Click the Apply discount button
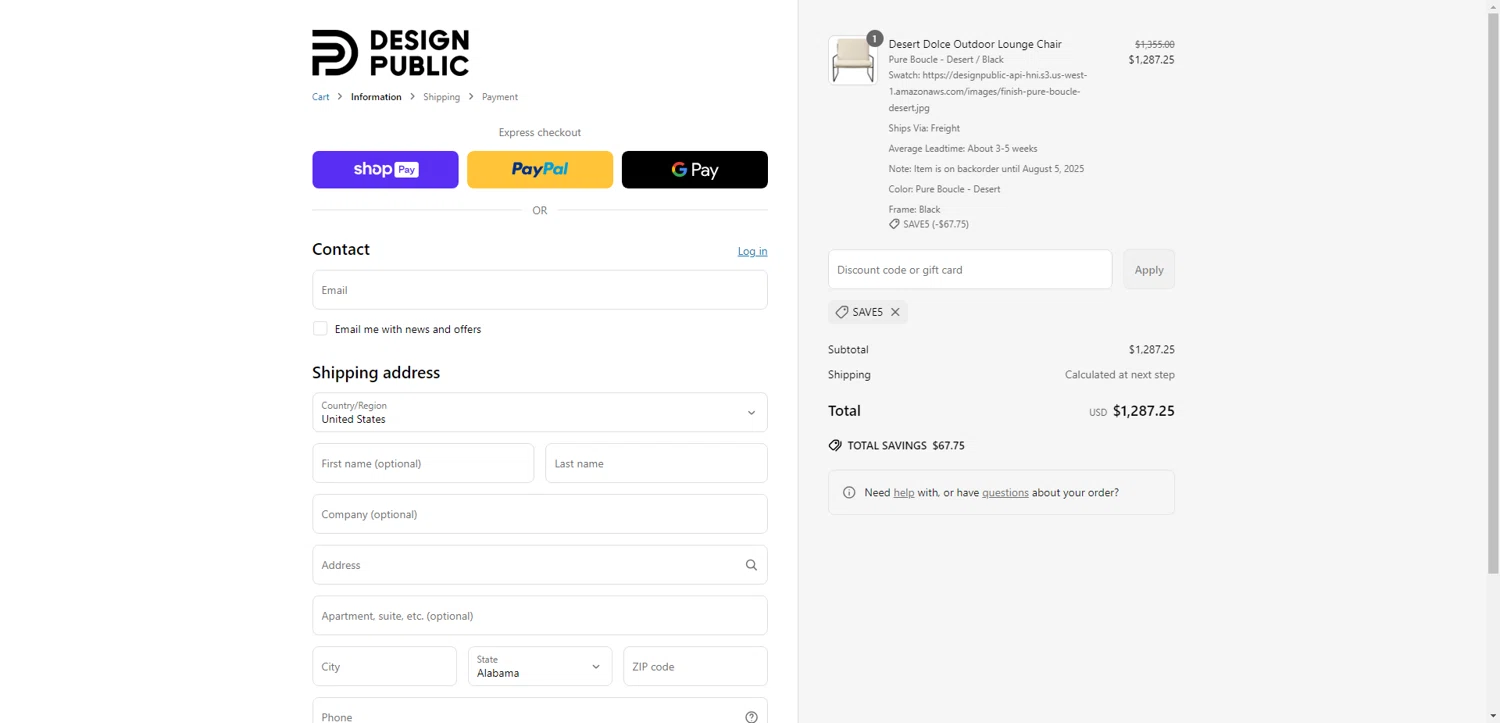The height and width of the screenshot is (723, 1500). [1149, 270]
